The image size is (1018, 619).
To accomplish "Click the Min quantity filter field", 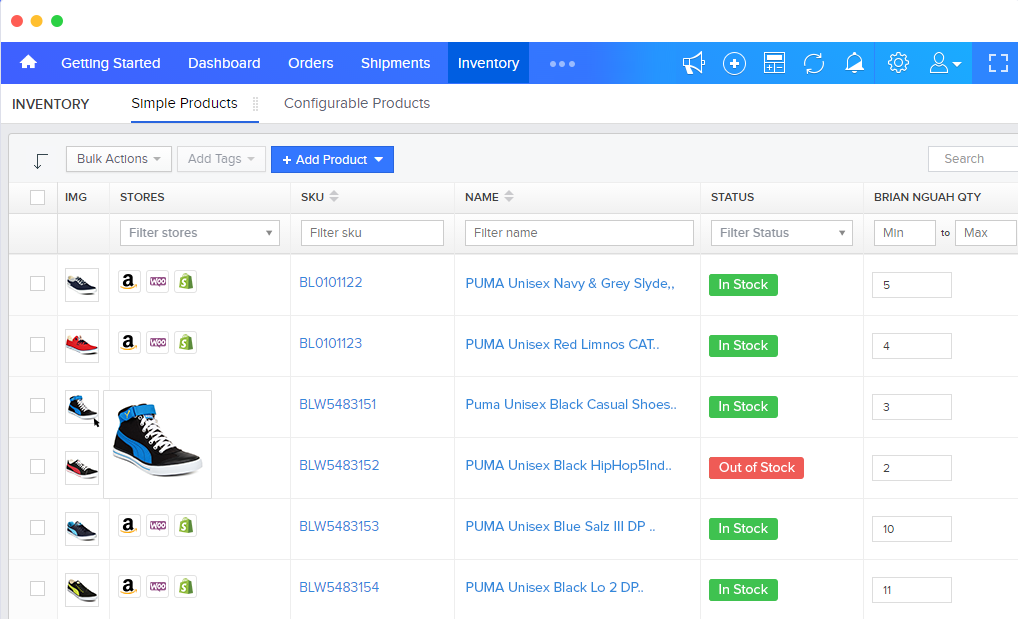I will [904, 233].
